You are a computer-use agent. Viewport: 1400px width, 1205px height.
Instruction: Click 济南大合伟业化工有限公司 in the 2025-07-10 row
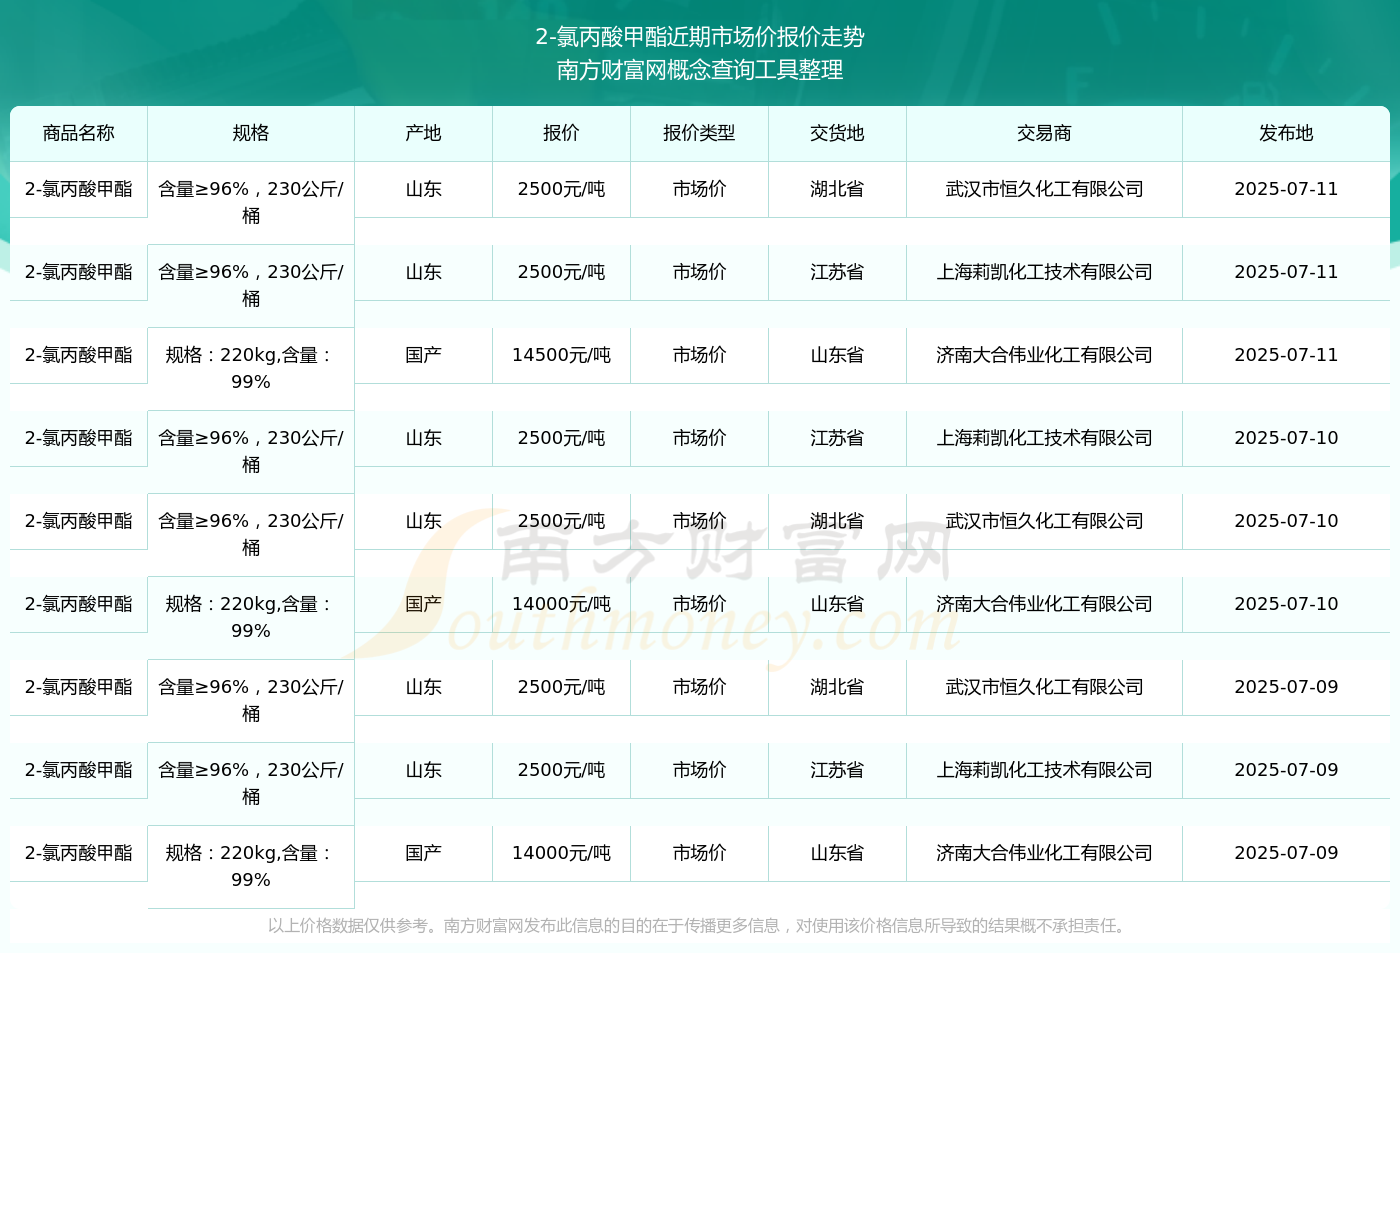pyautogui.click(x=1044, y=604)
